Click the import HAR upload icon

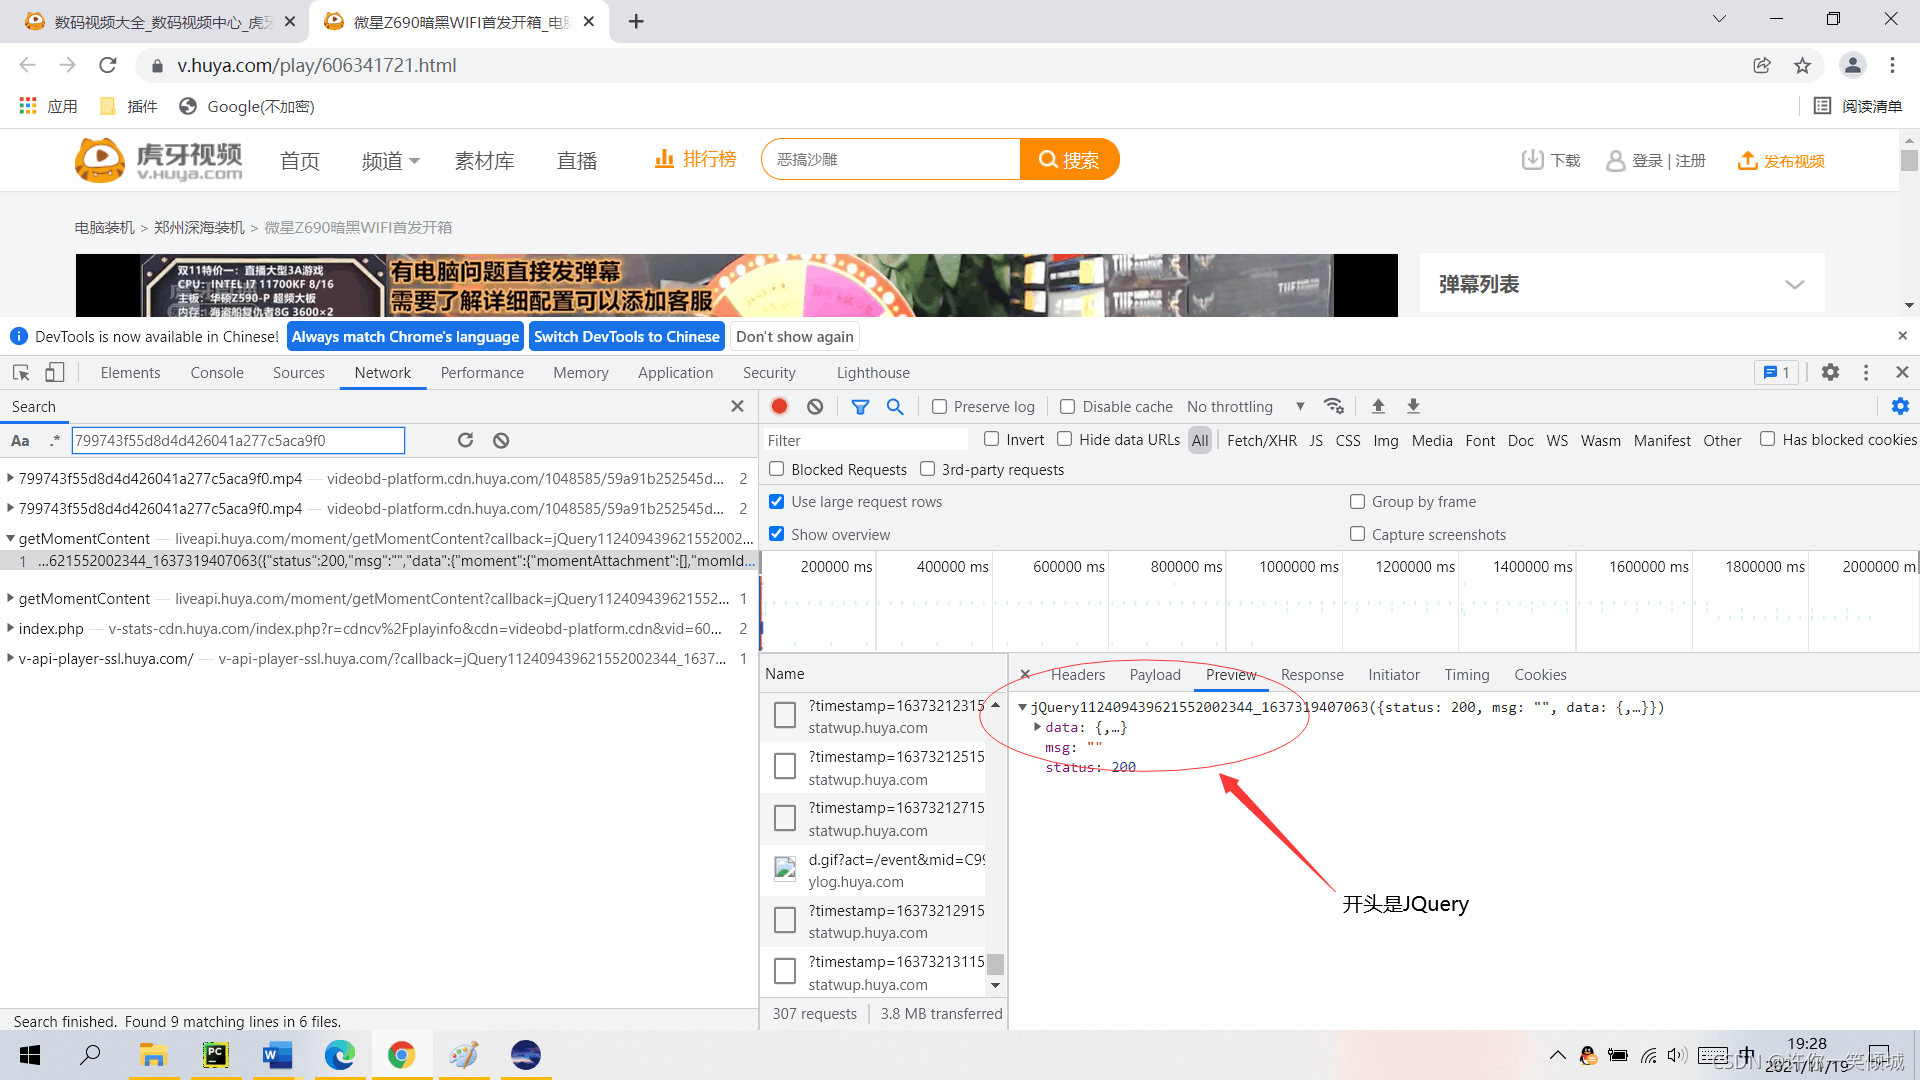(x=1378, y=406)
